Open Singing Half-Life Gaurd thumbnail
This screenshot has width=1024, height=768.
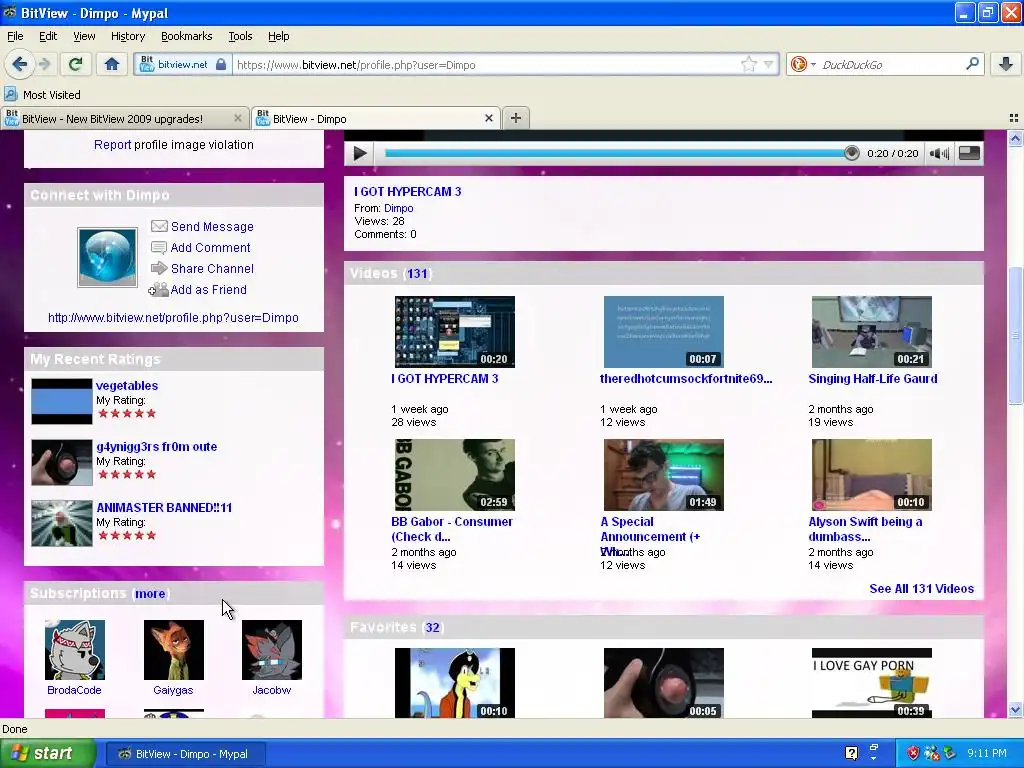(x=871, y=332)
